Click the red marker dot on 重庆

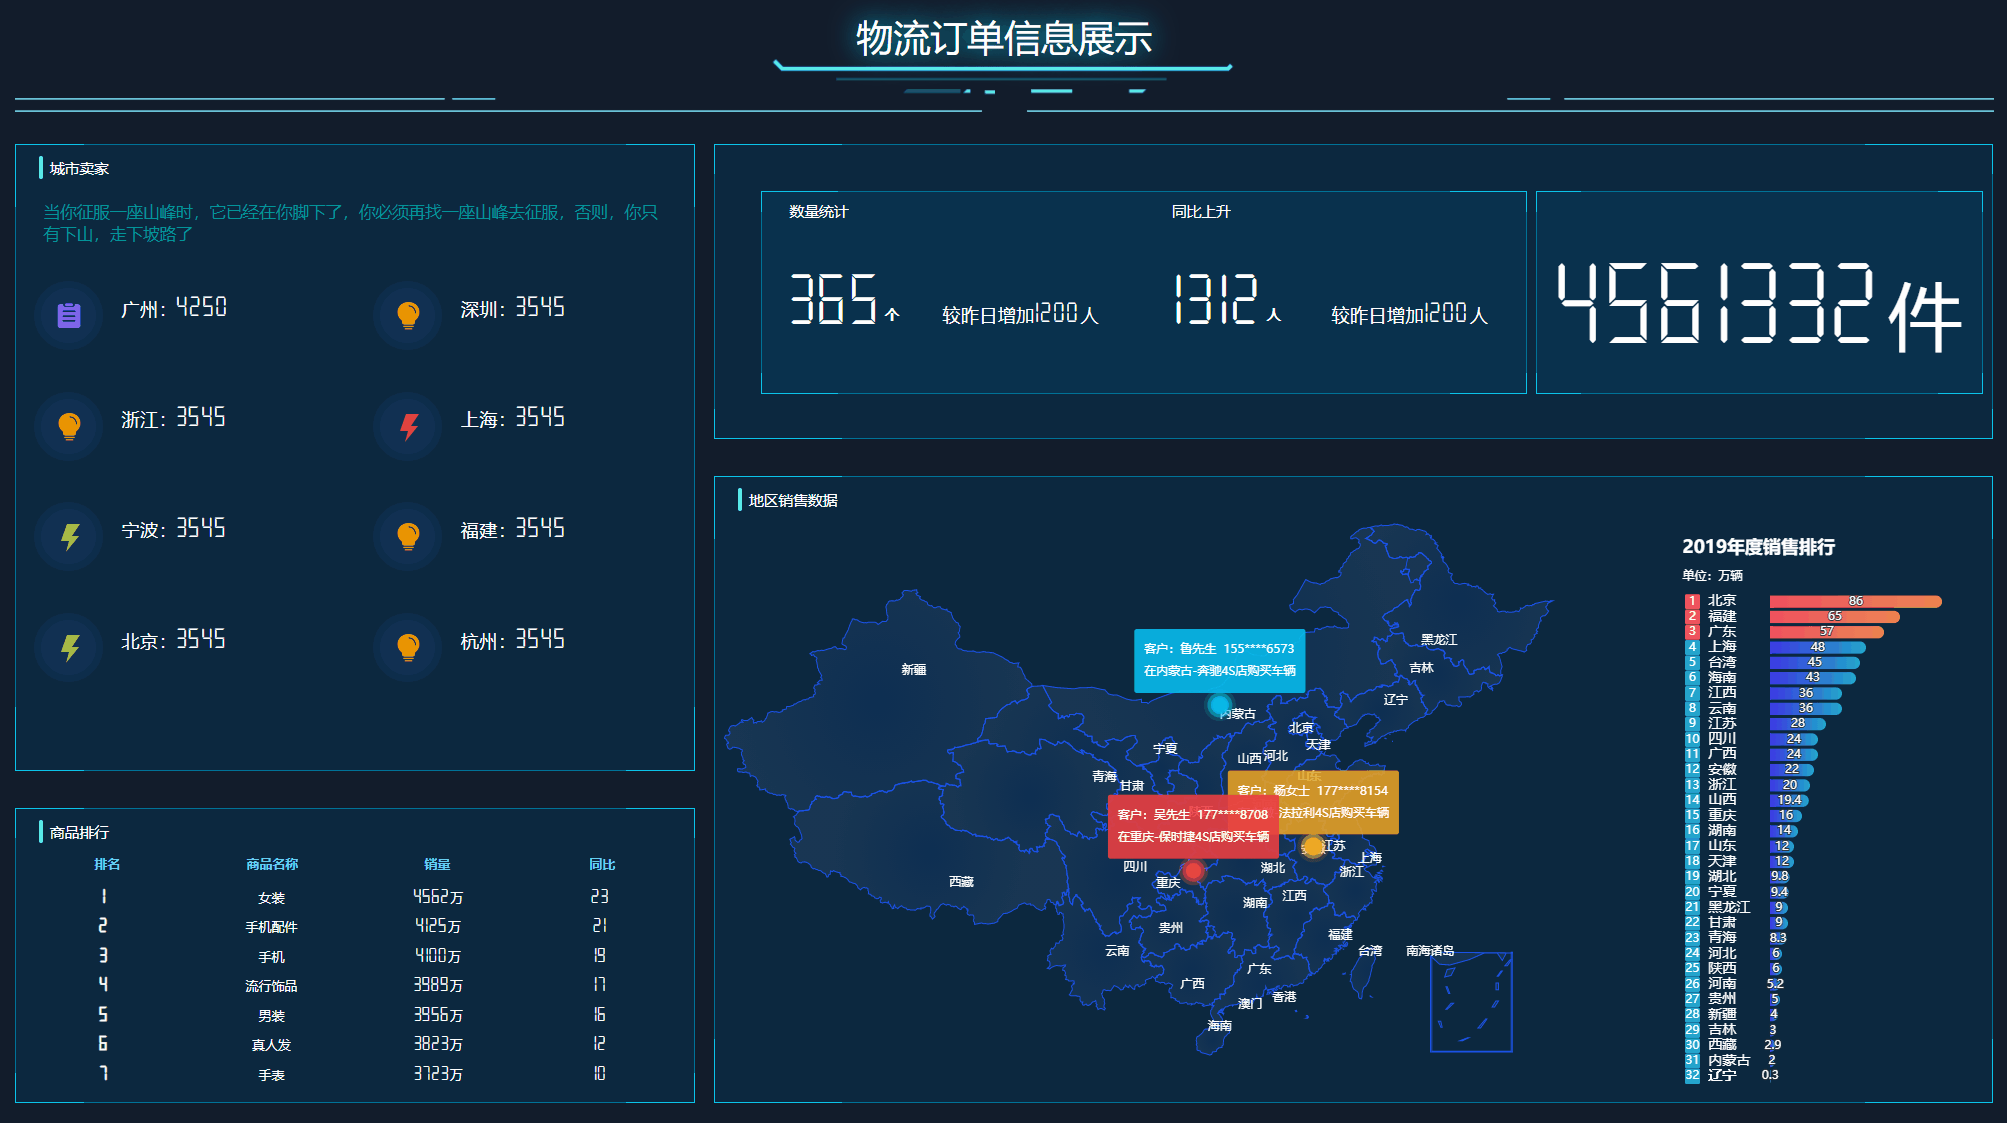(1192, 871)
